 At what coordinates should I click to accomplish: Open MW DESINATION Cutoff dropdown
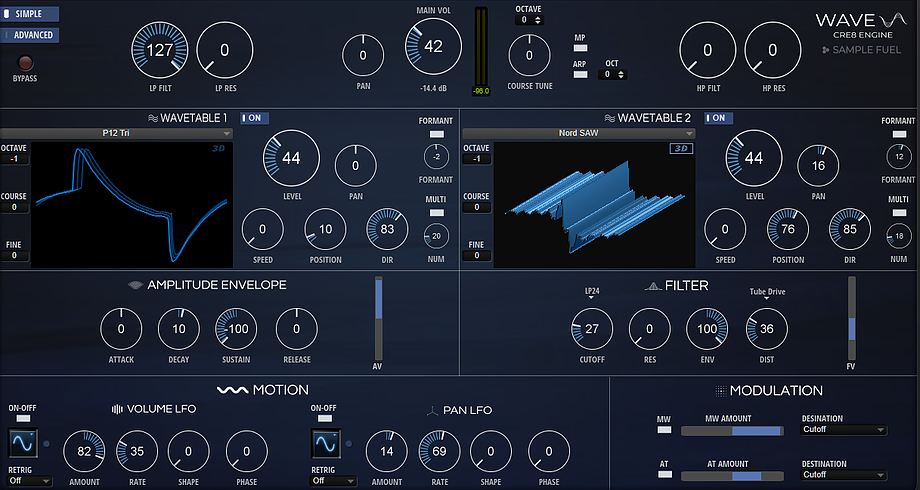pyautogui.click(x=844, y=430)
